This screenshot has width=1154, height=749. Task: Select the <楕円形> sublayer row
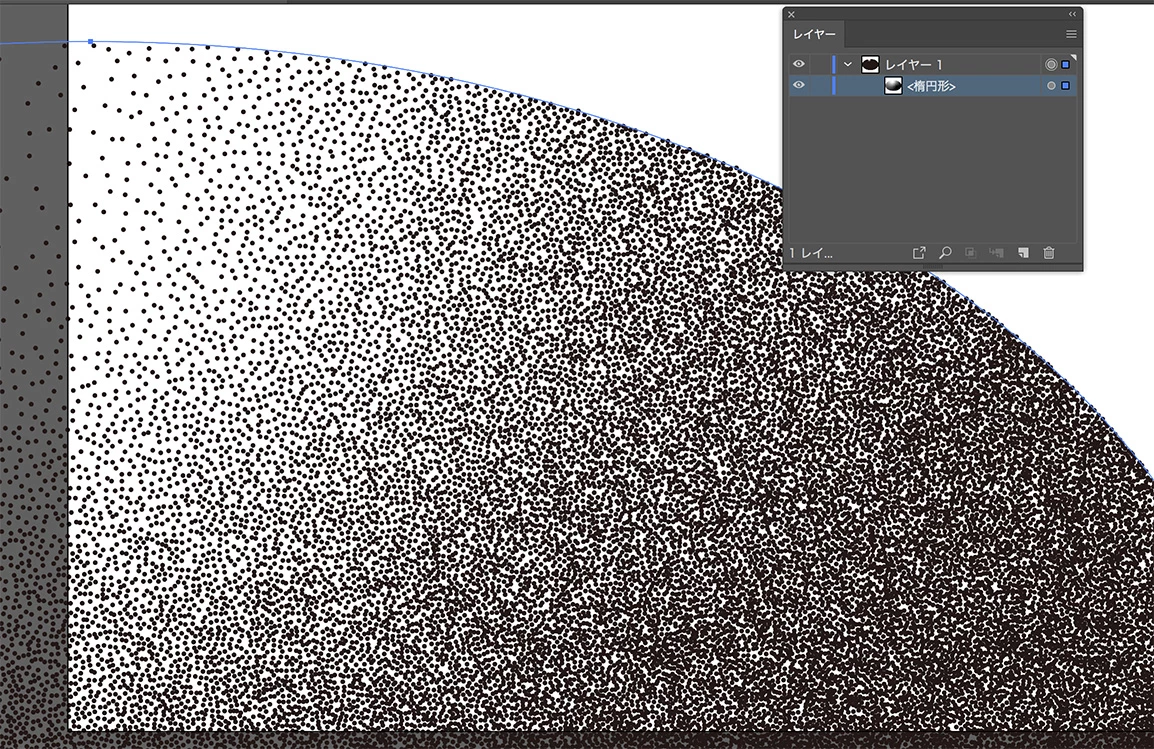pos(932,86)
